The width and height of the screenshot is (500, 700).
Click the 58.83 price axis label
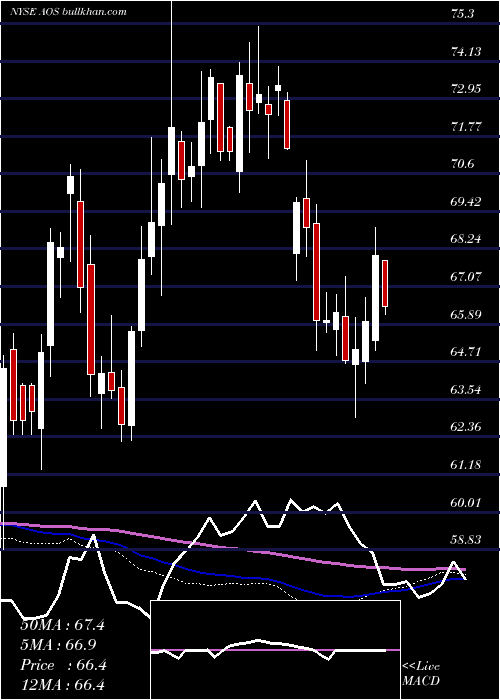[466, 540]
